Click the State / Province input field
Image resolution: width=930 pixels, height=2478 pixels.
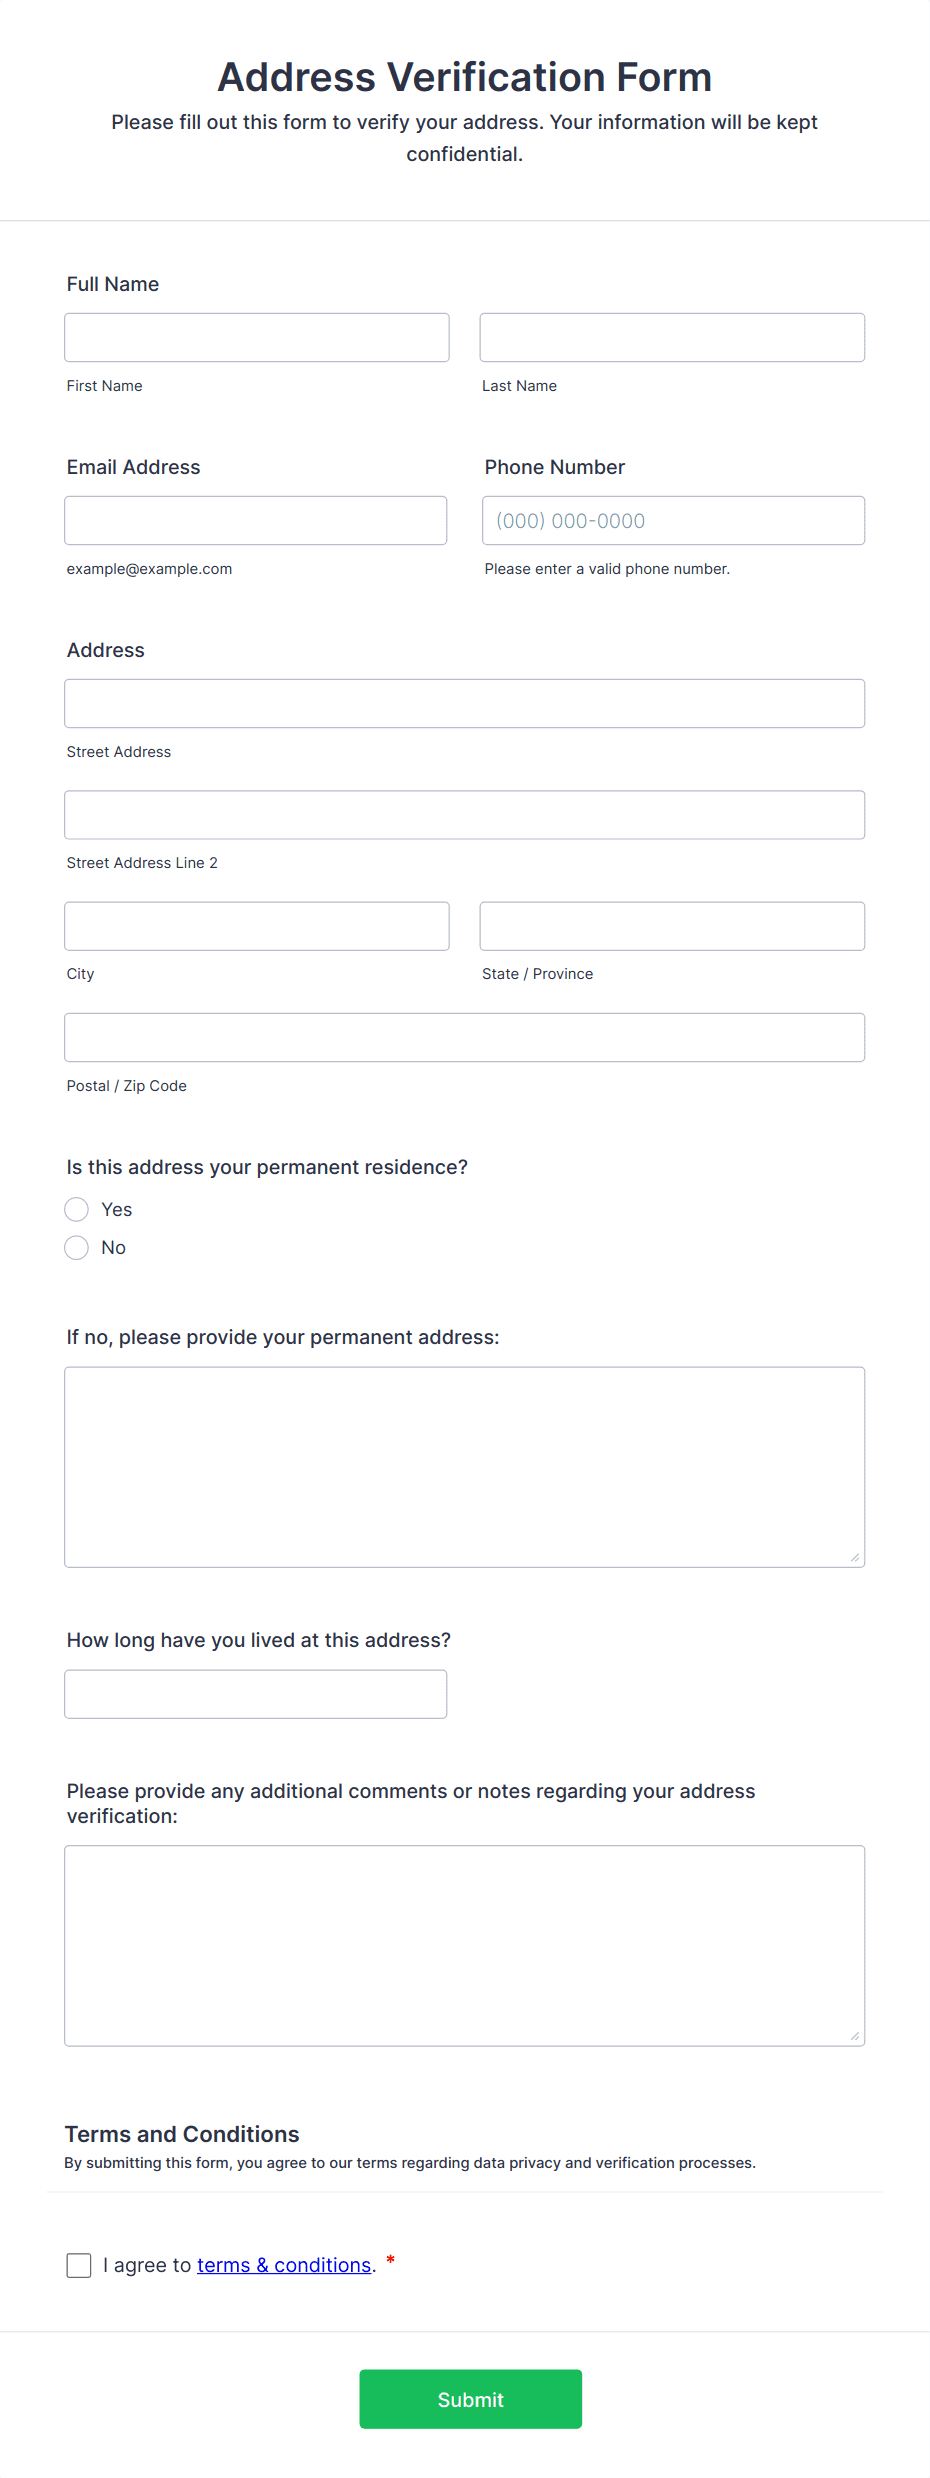coord(671,926)
